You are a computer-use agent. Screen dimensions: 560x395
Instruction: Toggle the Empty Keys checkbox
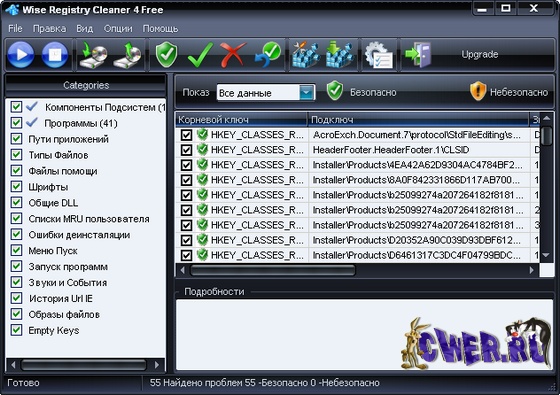pyautogui.click(x=16, y=330)
